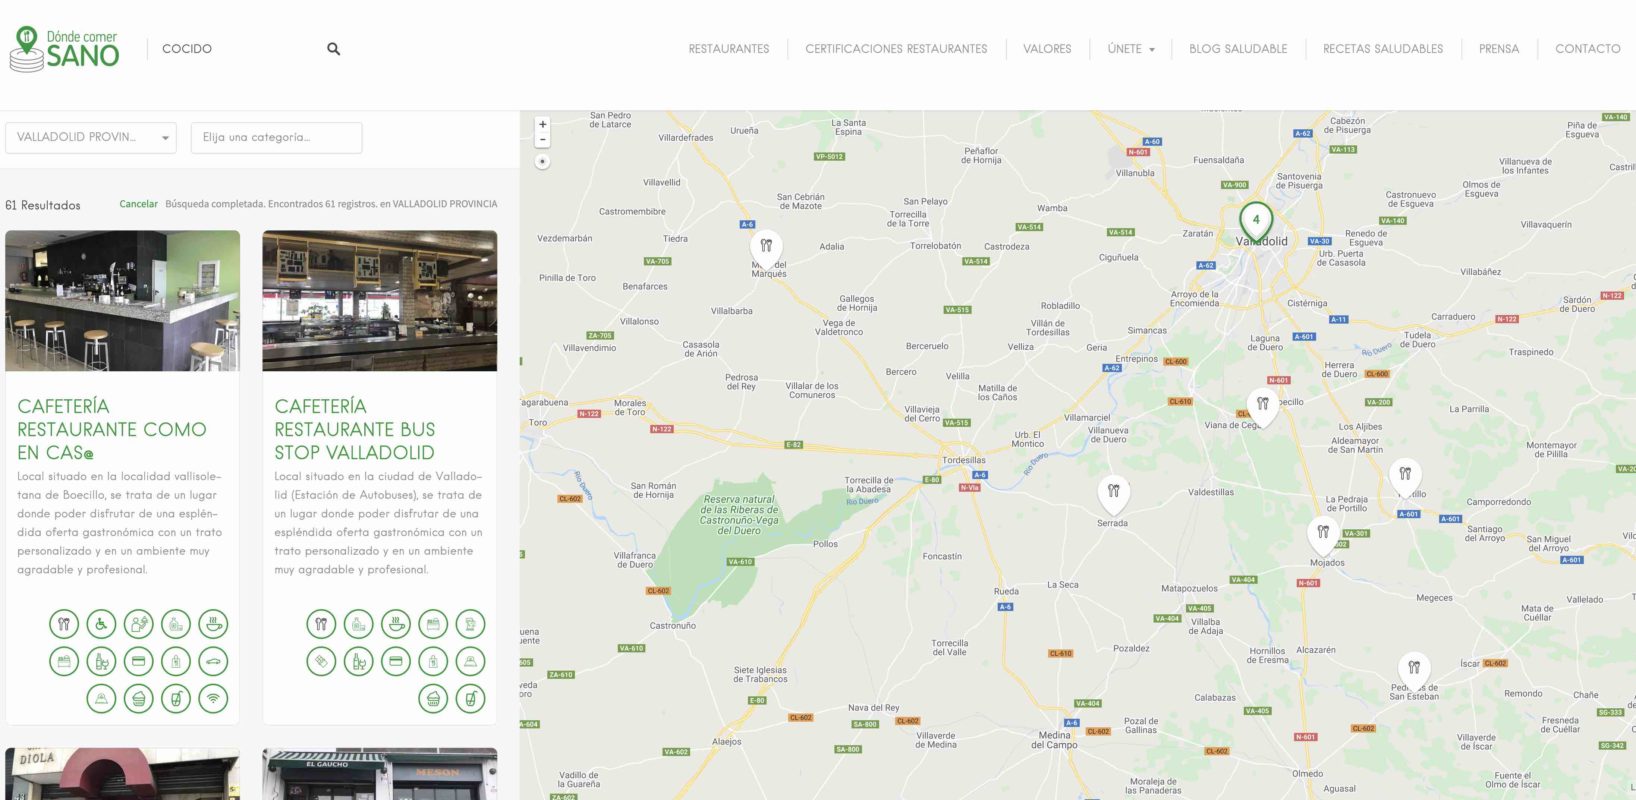1636x800 pixels.
Task: Open the VALLADOLID PROVINCIA province dropdown
Action: point(91,138)
